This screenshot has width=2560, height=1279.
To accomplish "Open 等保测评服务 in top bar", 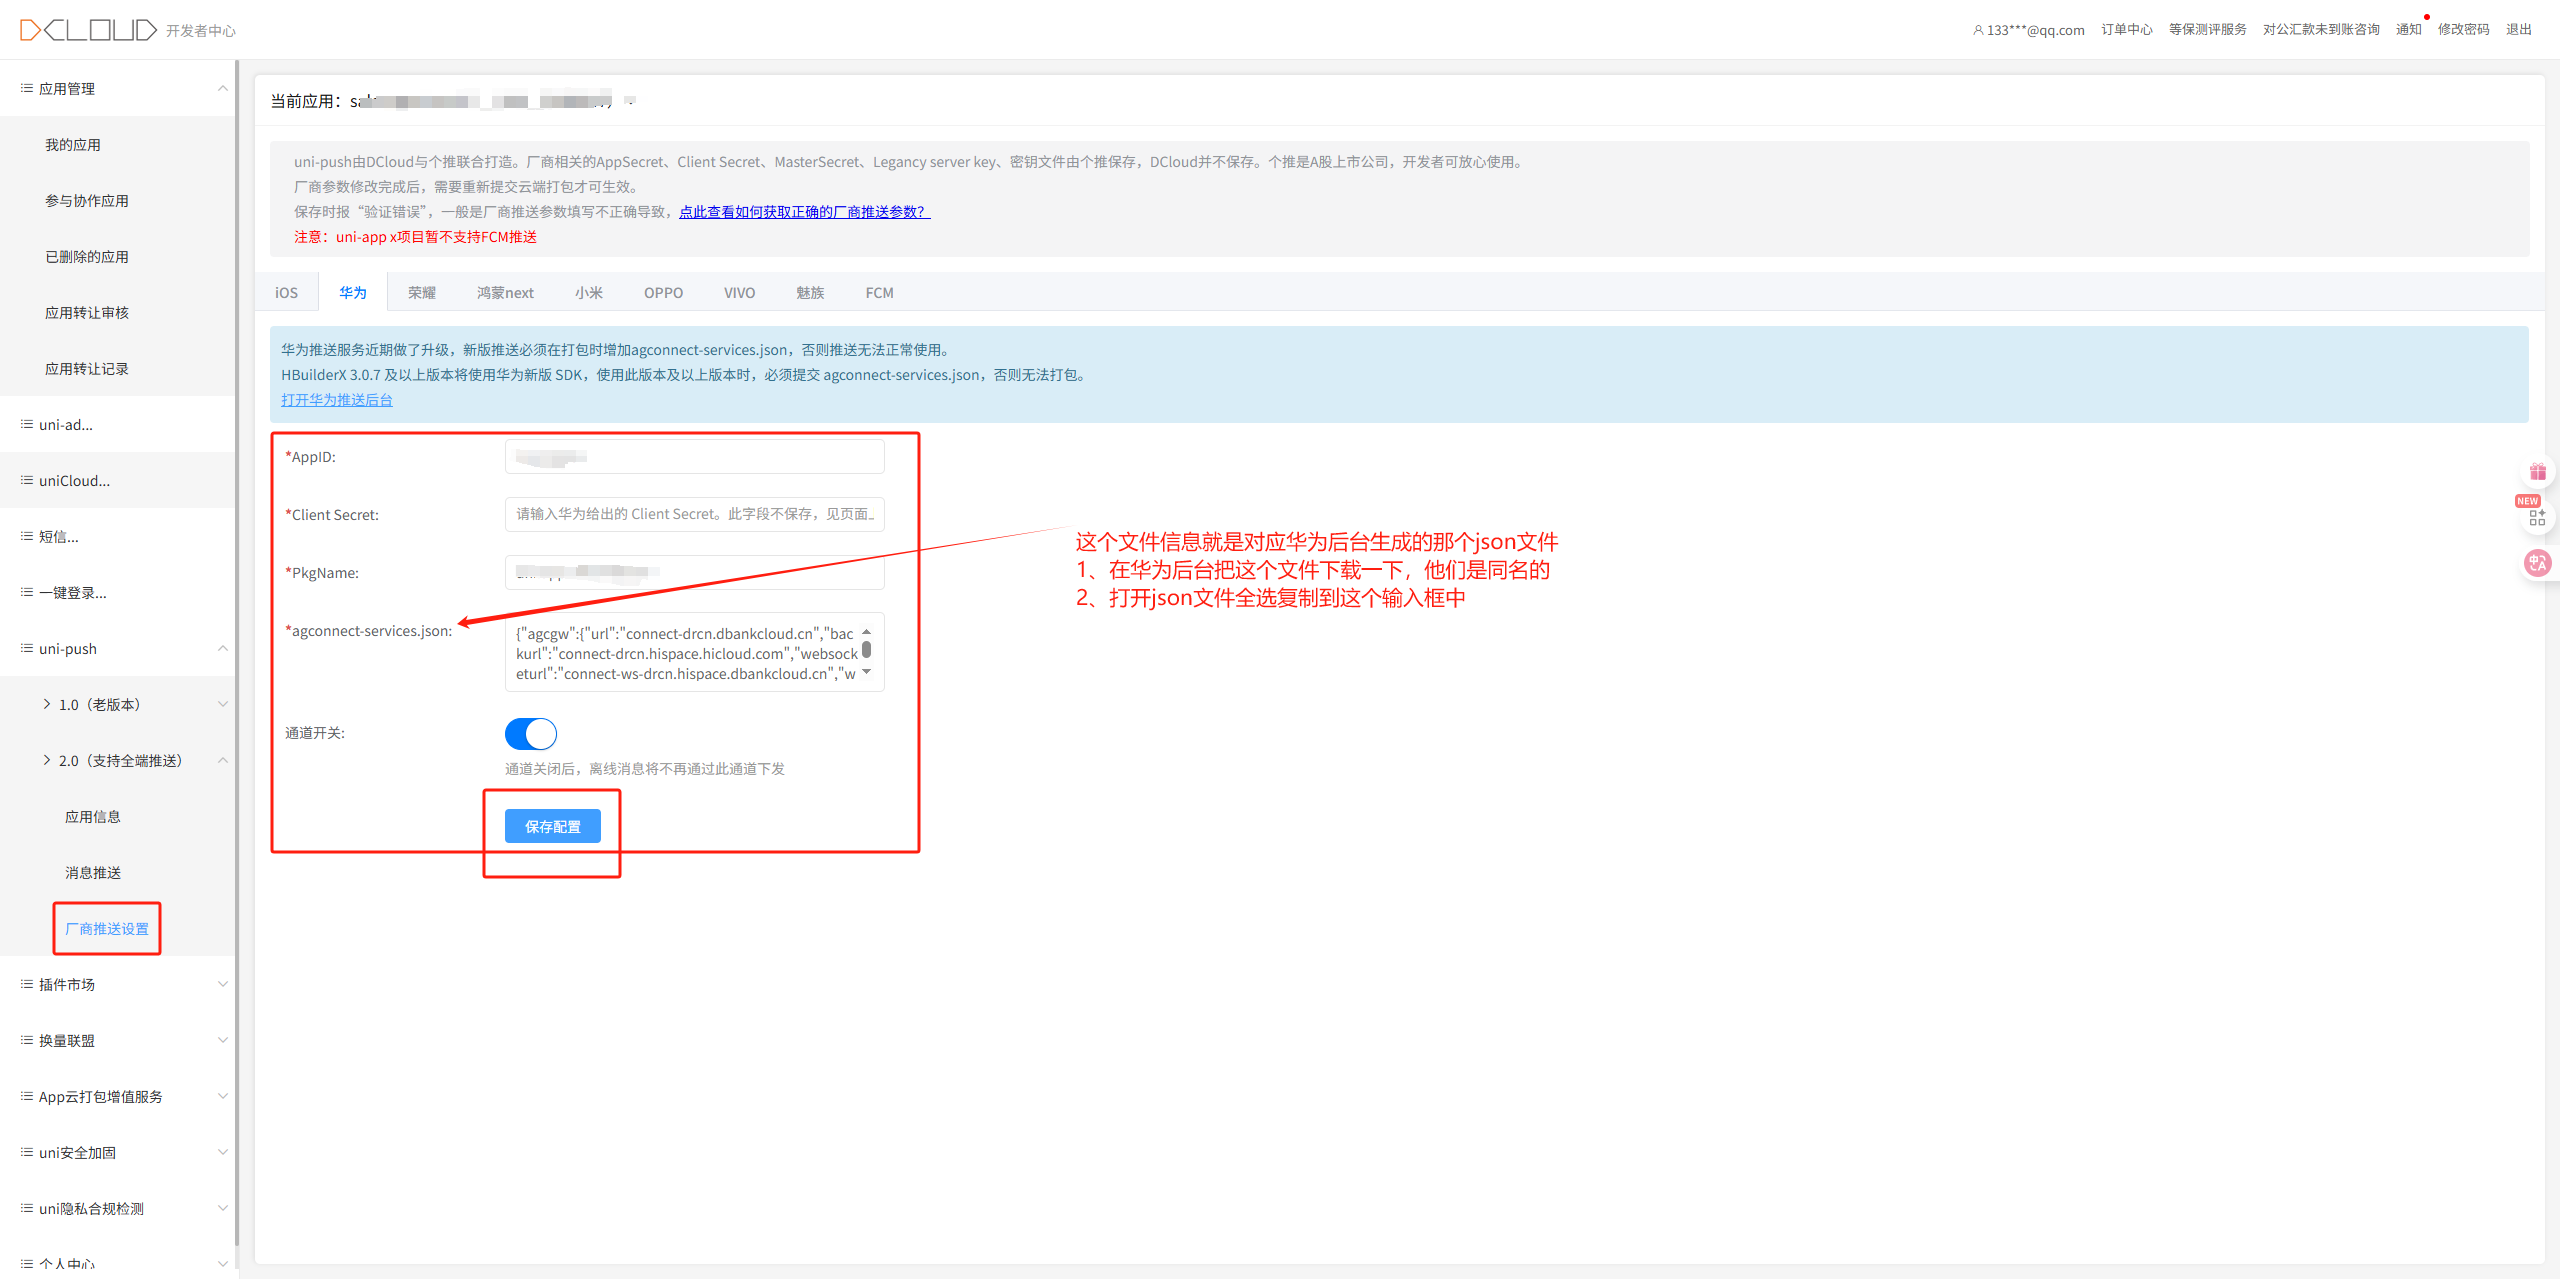I will point(2207,30).
